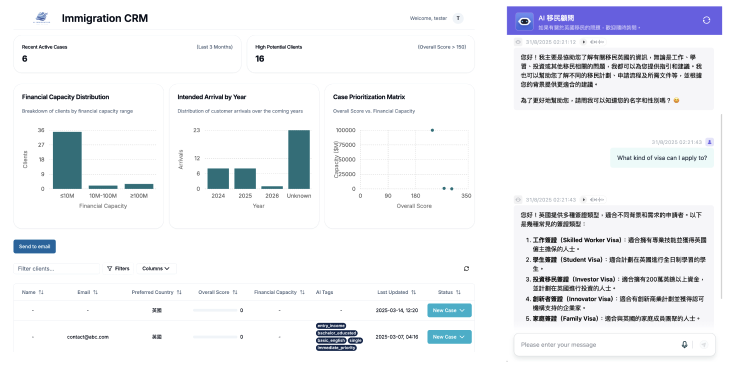The height and width of the screenshot is (382, 732).
Task: Click the bot icon beside the 02:21:12 timestamp
Action: click(518, 42)
